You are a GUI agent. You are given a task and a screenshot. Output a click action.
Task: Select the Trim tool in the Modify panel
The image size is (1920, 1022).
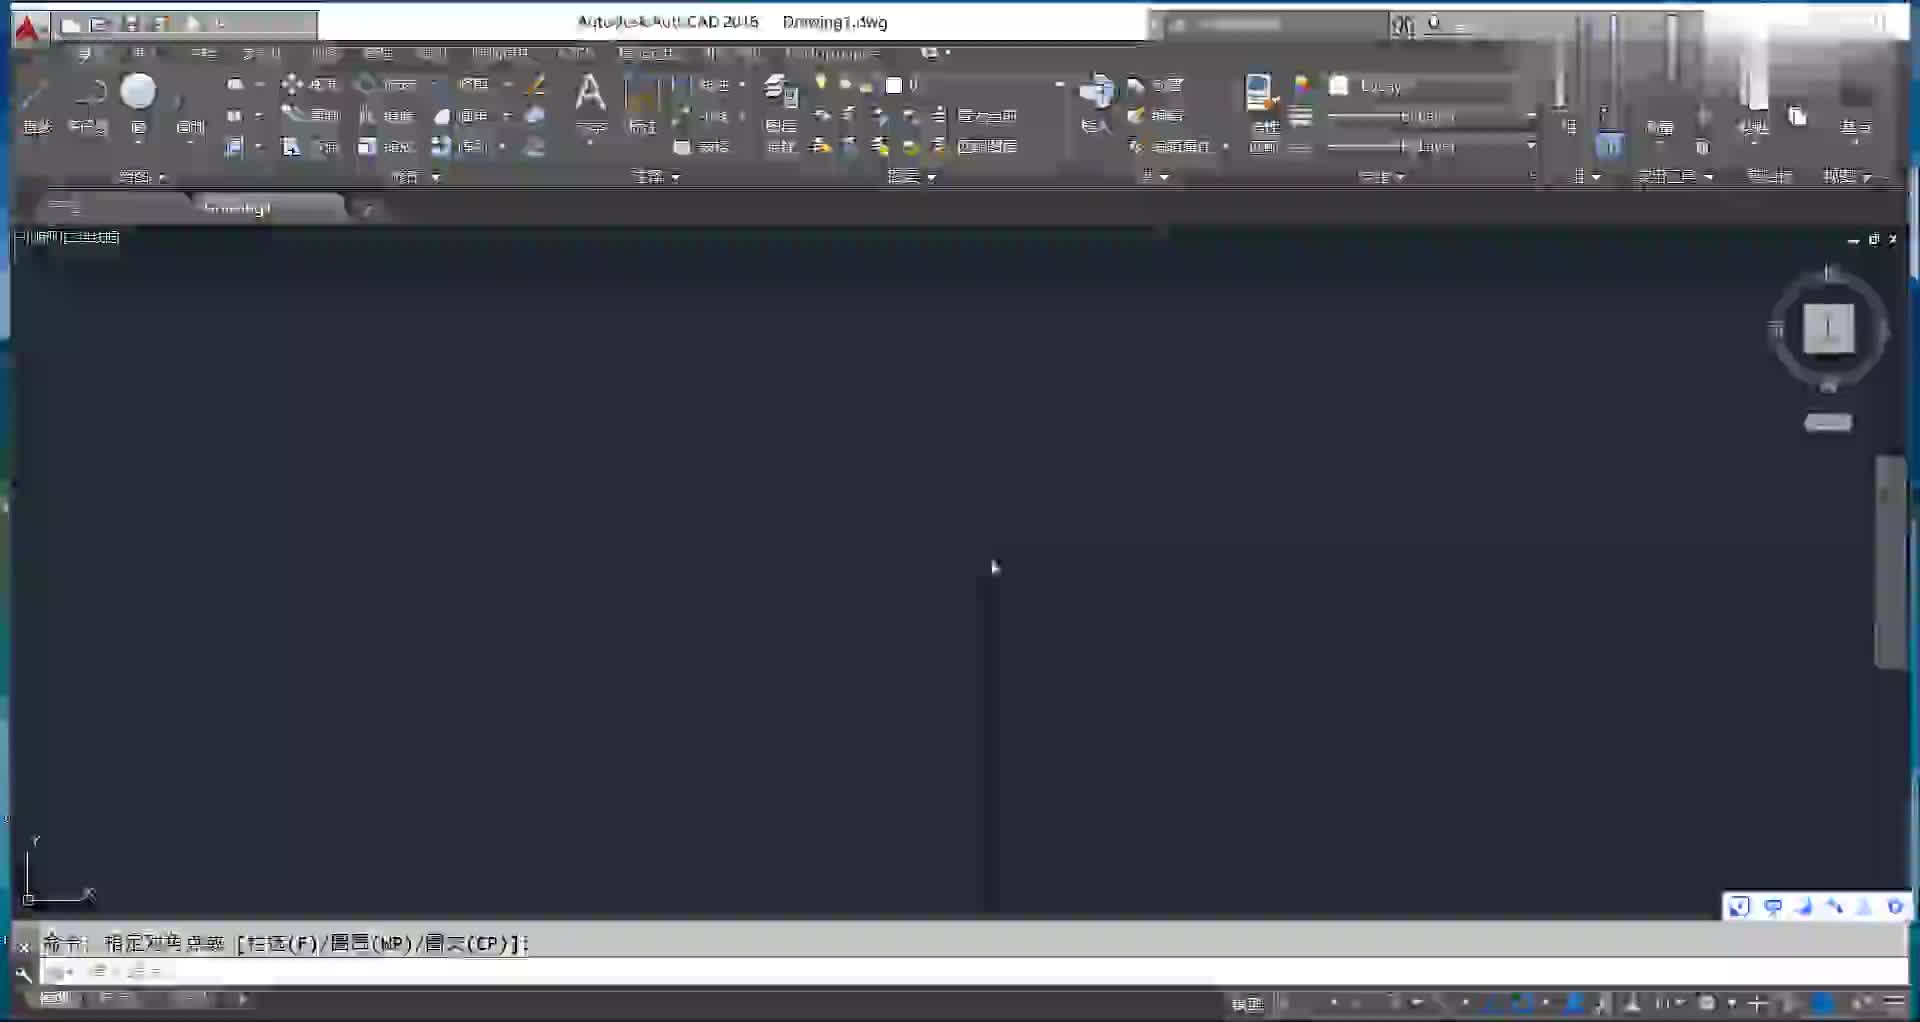473,84
